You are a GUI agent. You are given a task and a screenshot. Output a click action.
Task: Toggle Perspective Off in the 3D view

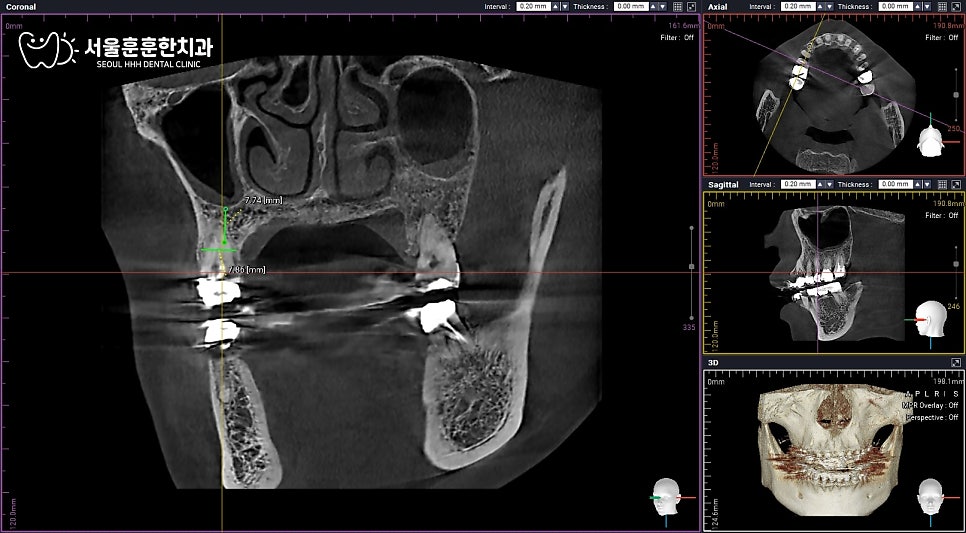tap(932, 417)
